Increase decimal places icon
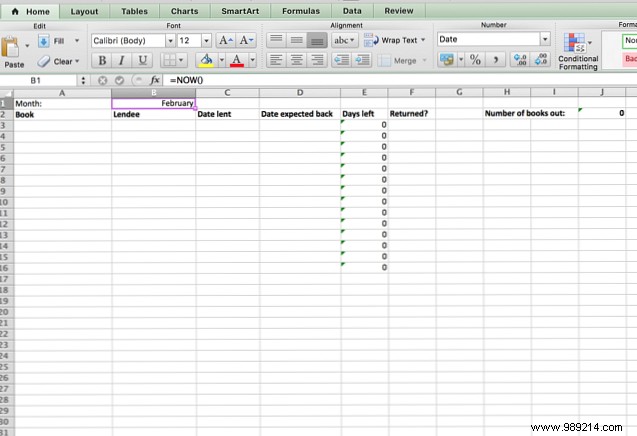 pos(520,60)
